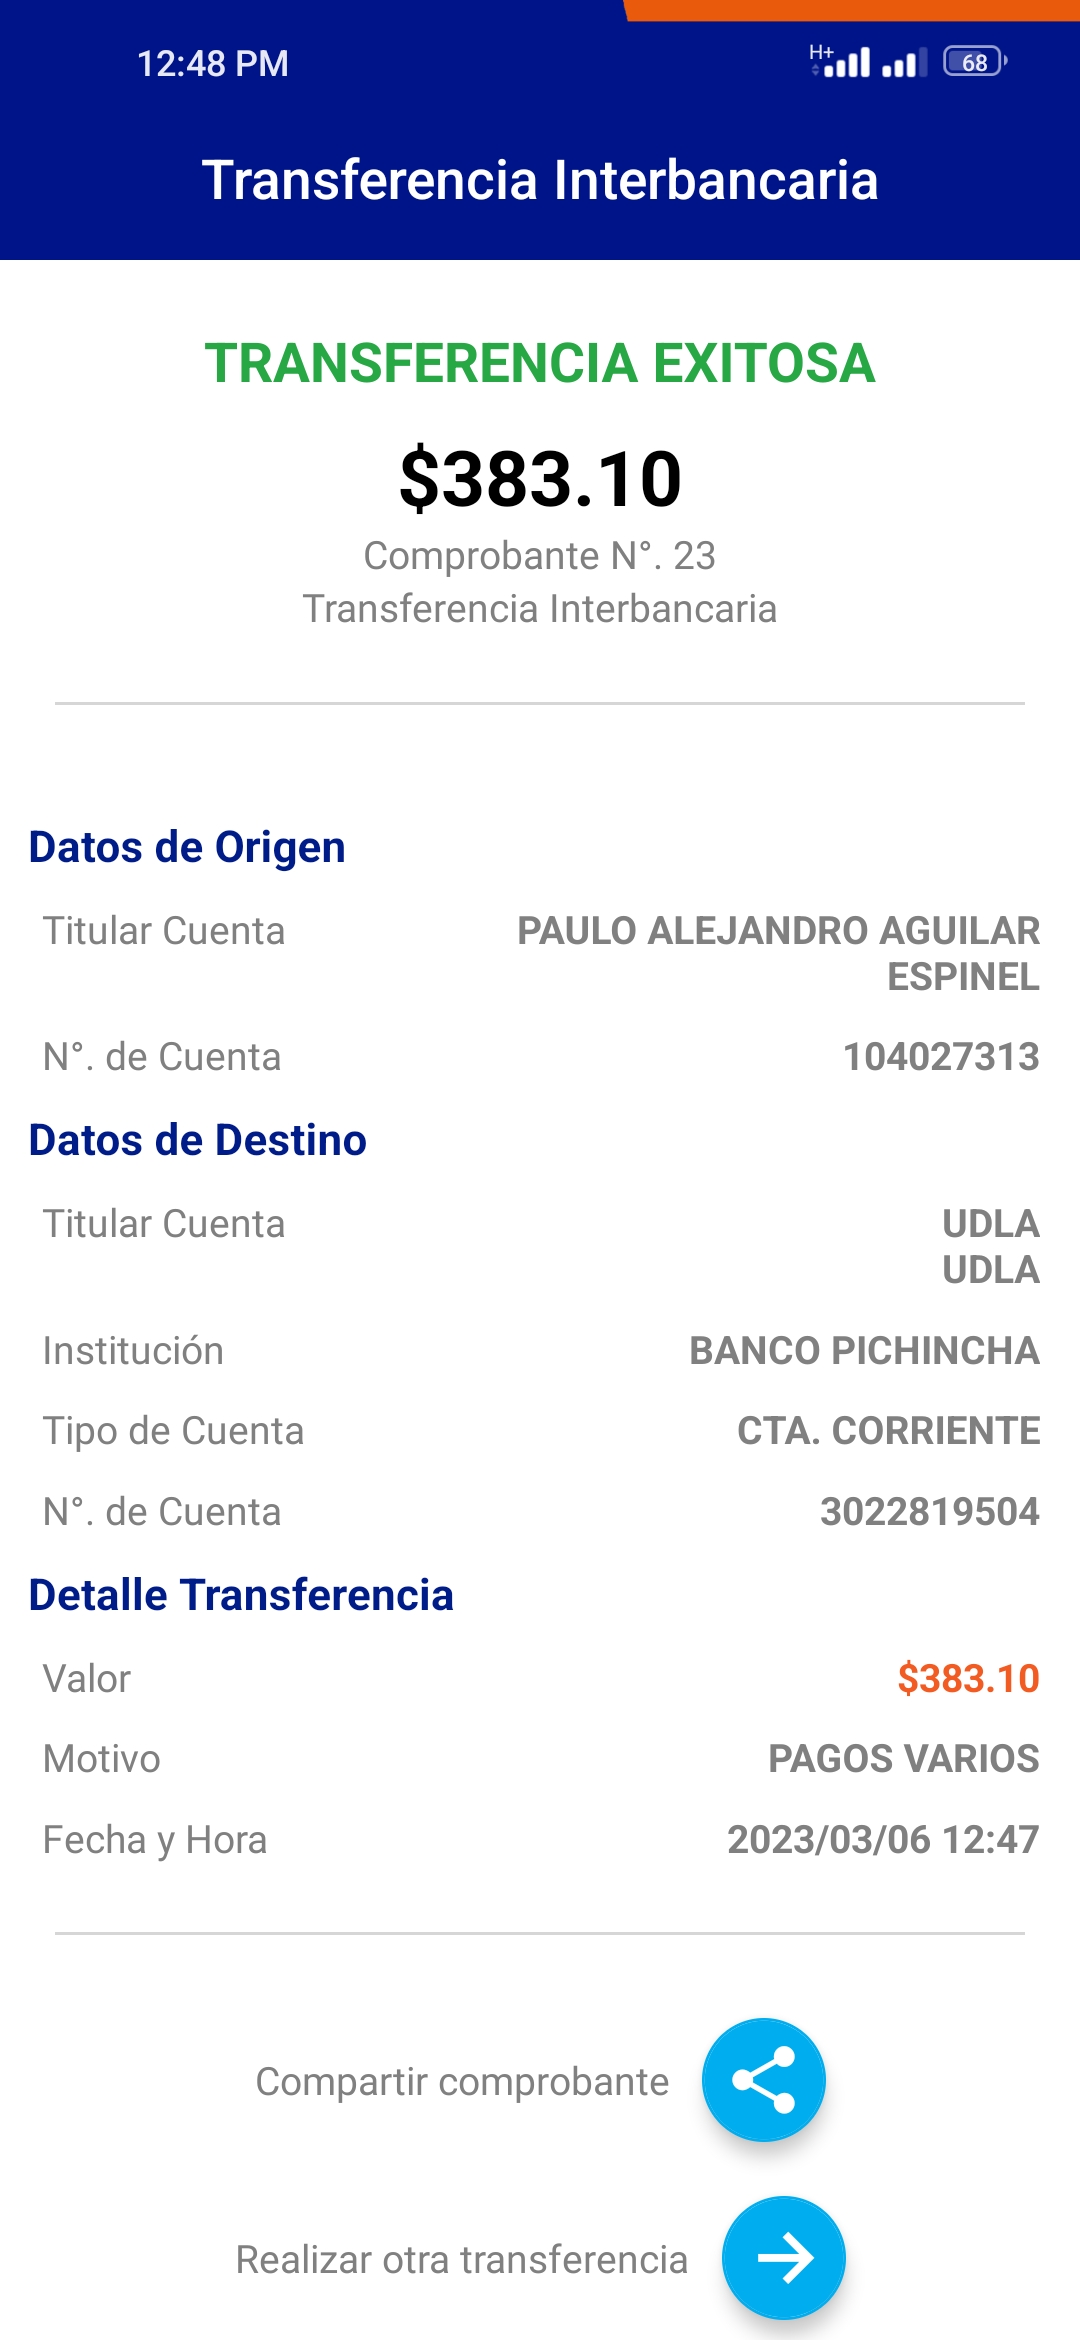Tap the 'Detalle Transferencia' section heading
1080x2340 pixels.
[x=241, y=1595]
